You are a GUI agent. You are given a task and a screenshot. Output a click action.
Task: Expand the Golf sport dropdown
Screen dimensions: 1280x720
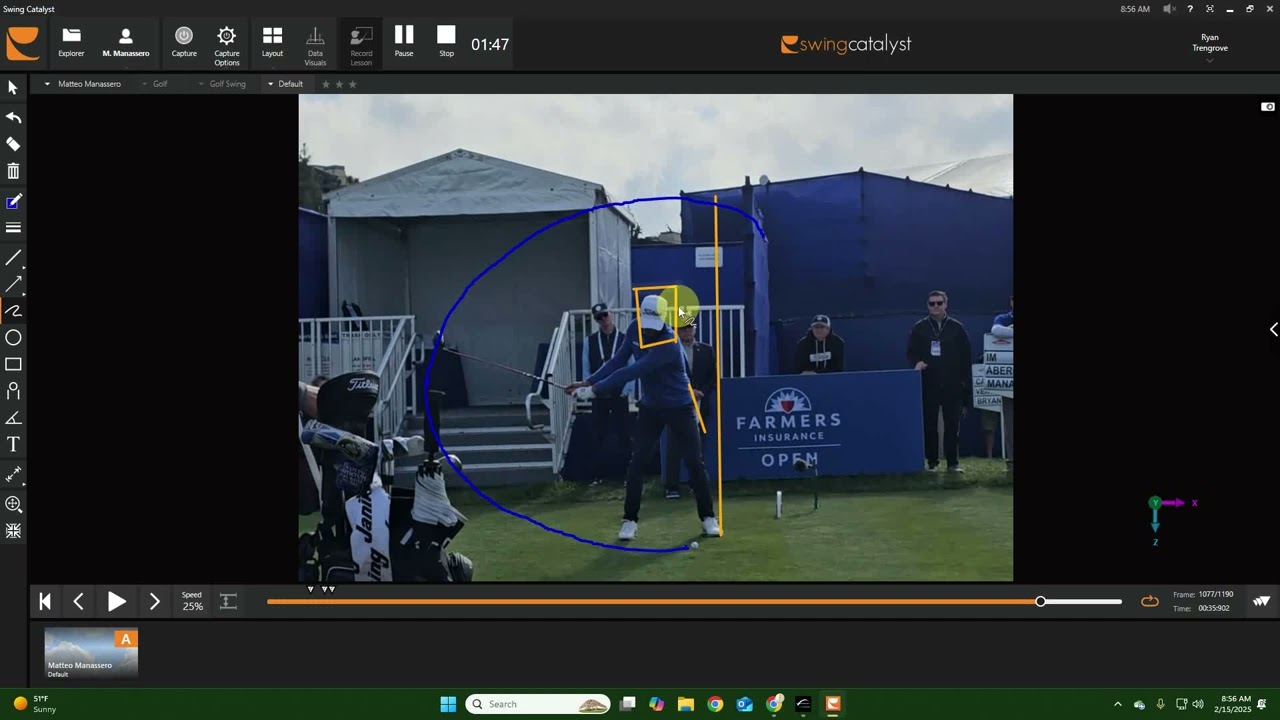154,84
